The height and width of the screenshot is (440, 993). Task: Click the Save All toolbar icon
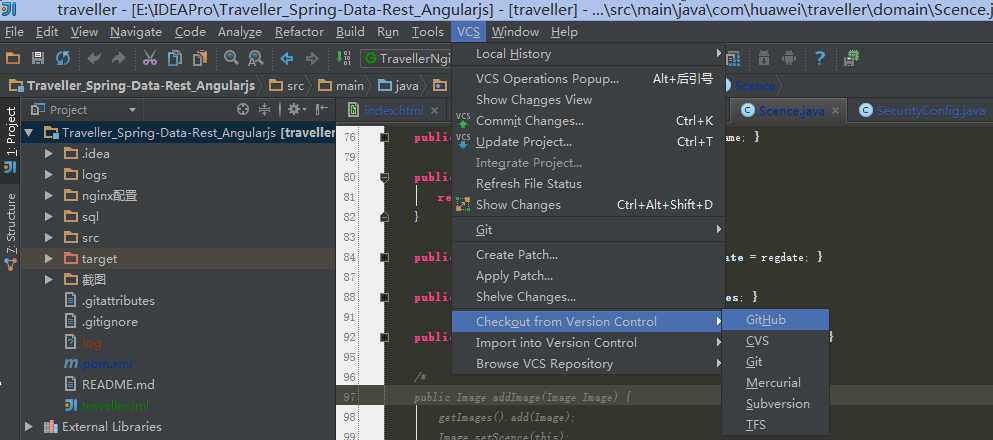38,58
